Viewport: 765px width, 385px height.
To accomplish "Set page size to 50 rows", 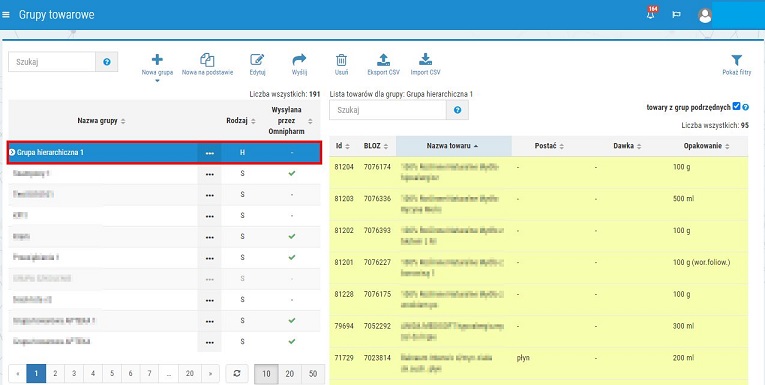I will 313,374.
